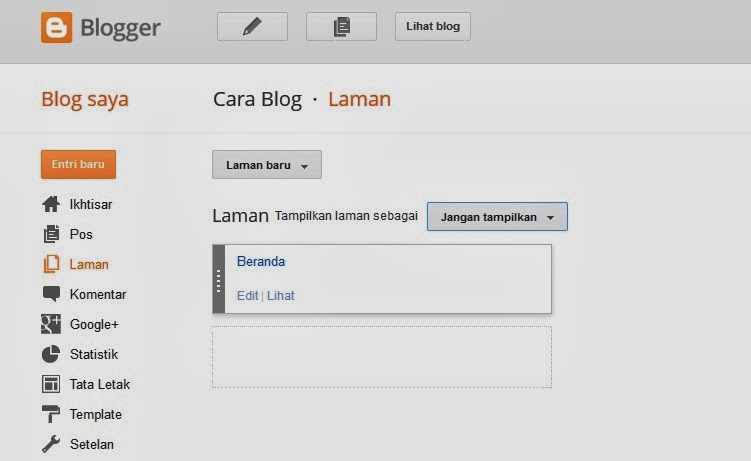Click the pencil icon to create post
The image size is (751, 461).
click(x=252, y=26)
